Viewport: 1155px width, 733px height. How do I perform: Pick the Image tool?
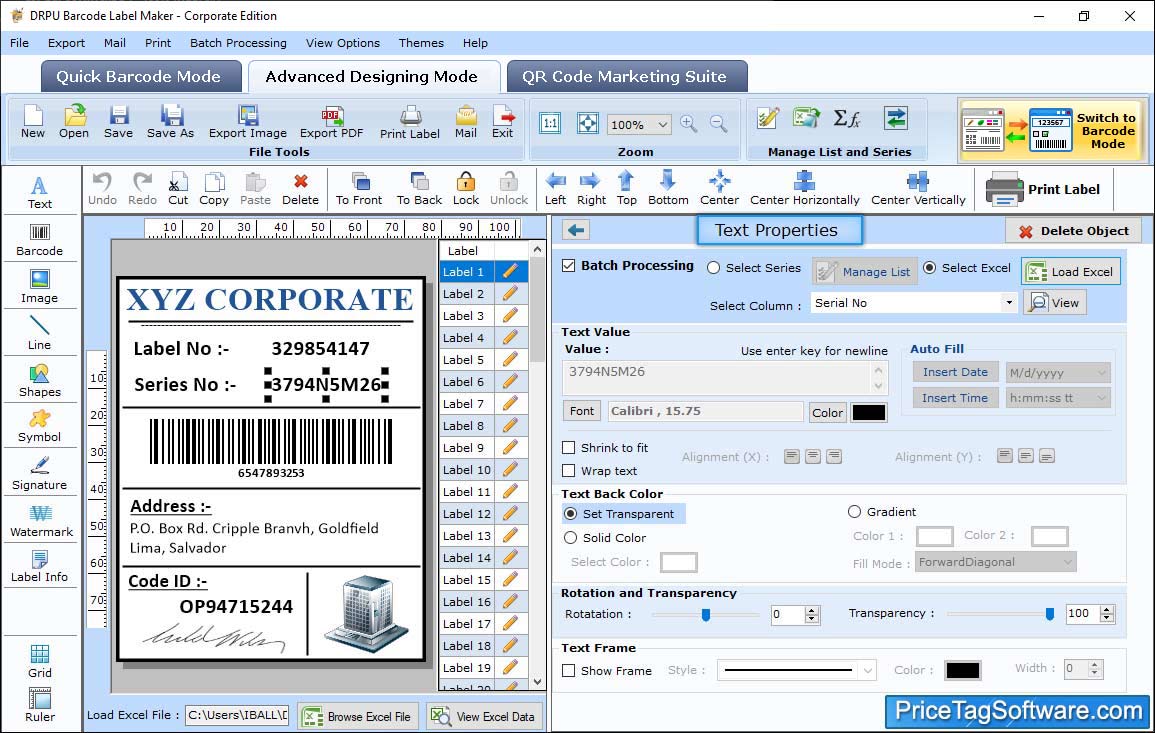coord(40,287)
